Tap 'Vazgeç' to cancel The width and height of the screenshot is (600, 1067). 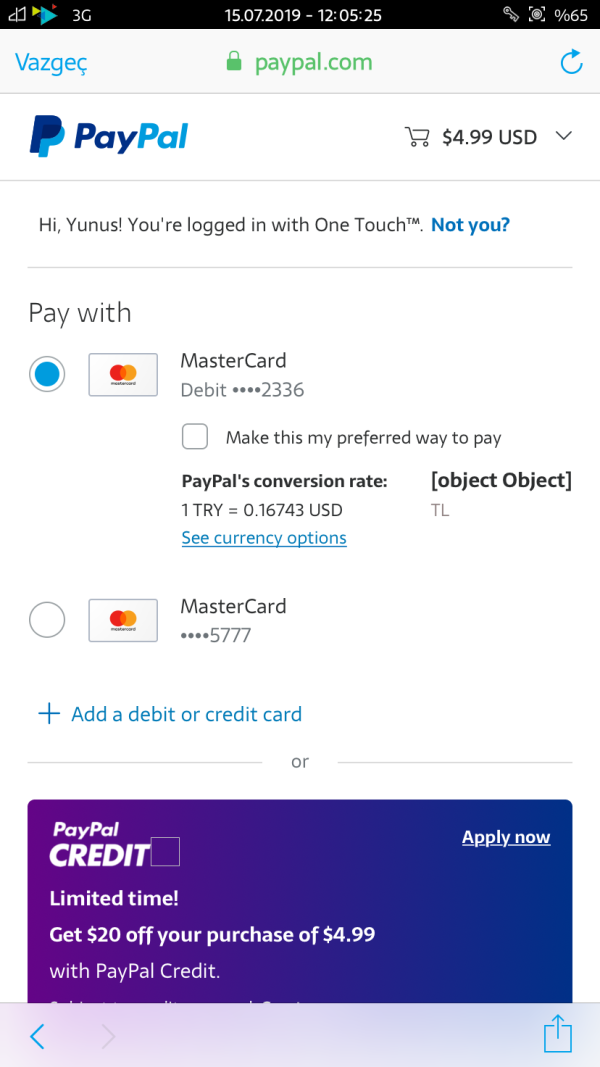pyautogui.click(x=51, y=63)
